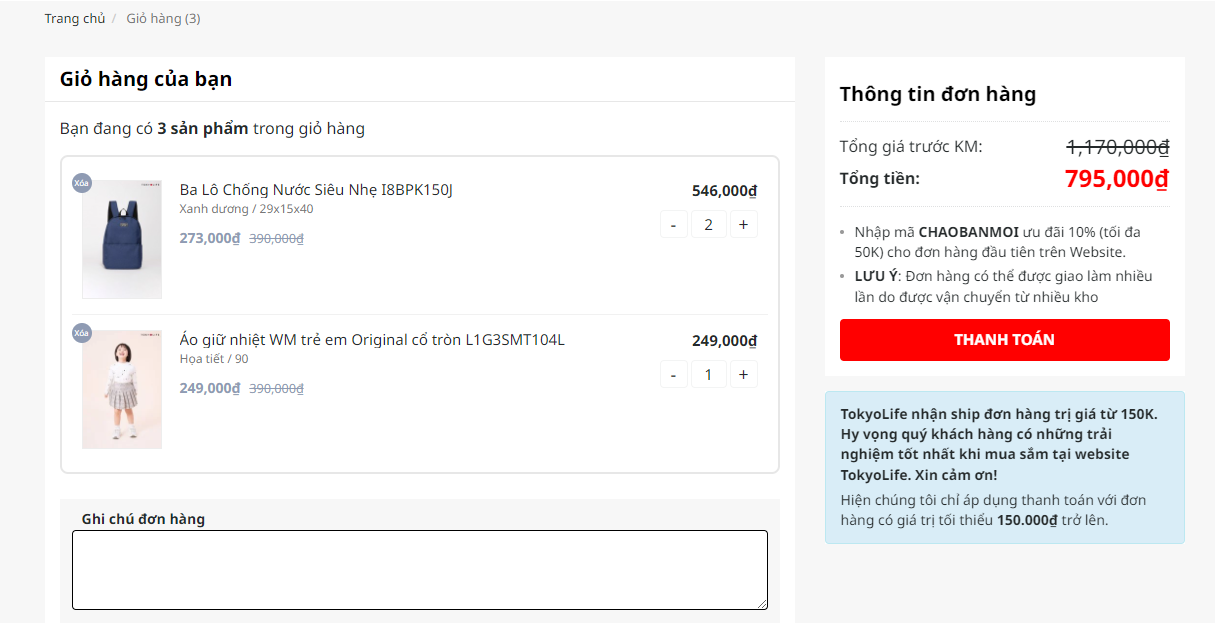The image size is (1215, 623).
Task: Go to Trang chủ in the breadcrumb
Action: click(x=74, y=19)
